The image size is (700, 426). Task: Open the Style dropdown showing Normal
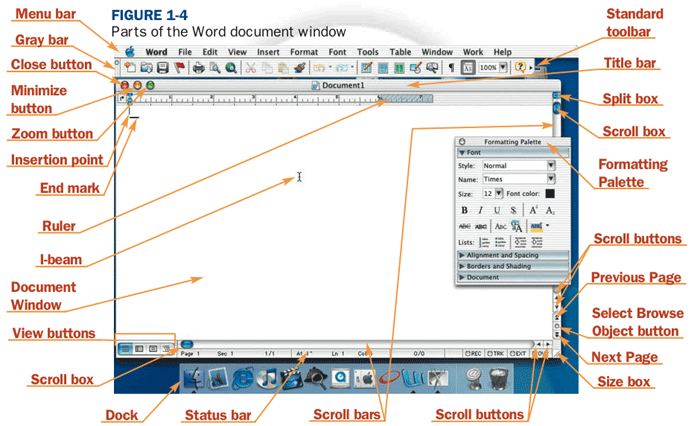[x=519, y=166]
